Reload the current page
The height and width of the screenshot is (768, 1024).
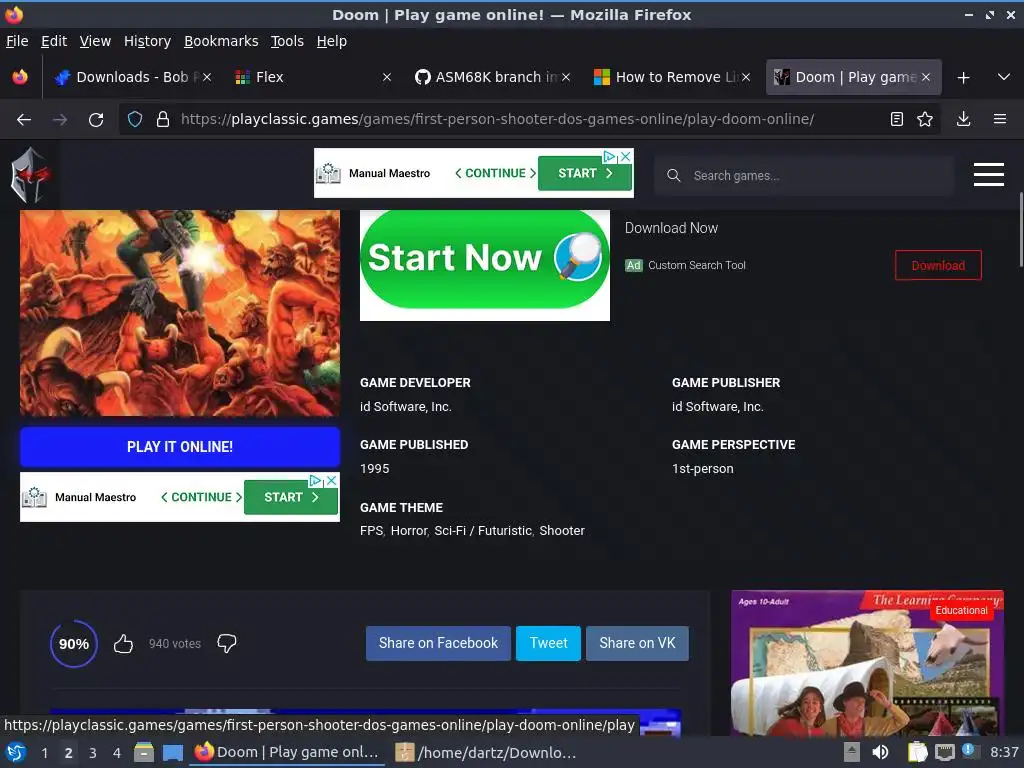coord(96,120)
